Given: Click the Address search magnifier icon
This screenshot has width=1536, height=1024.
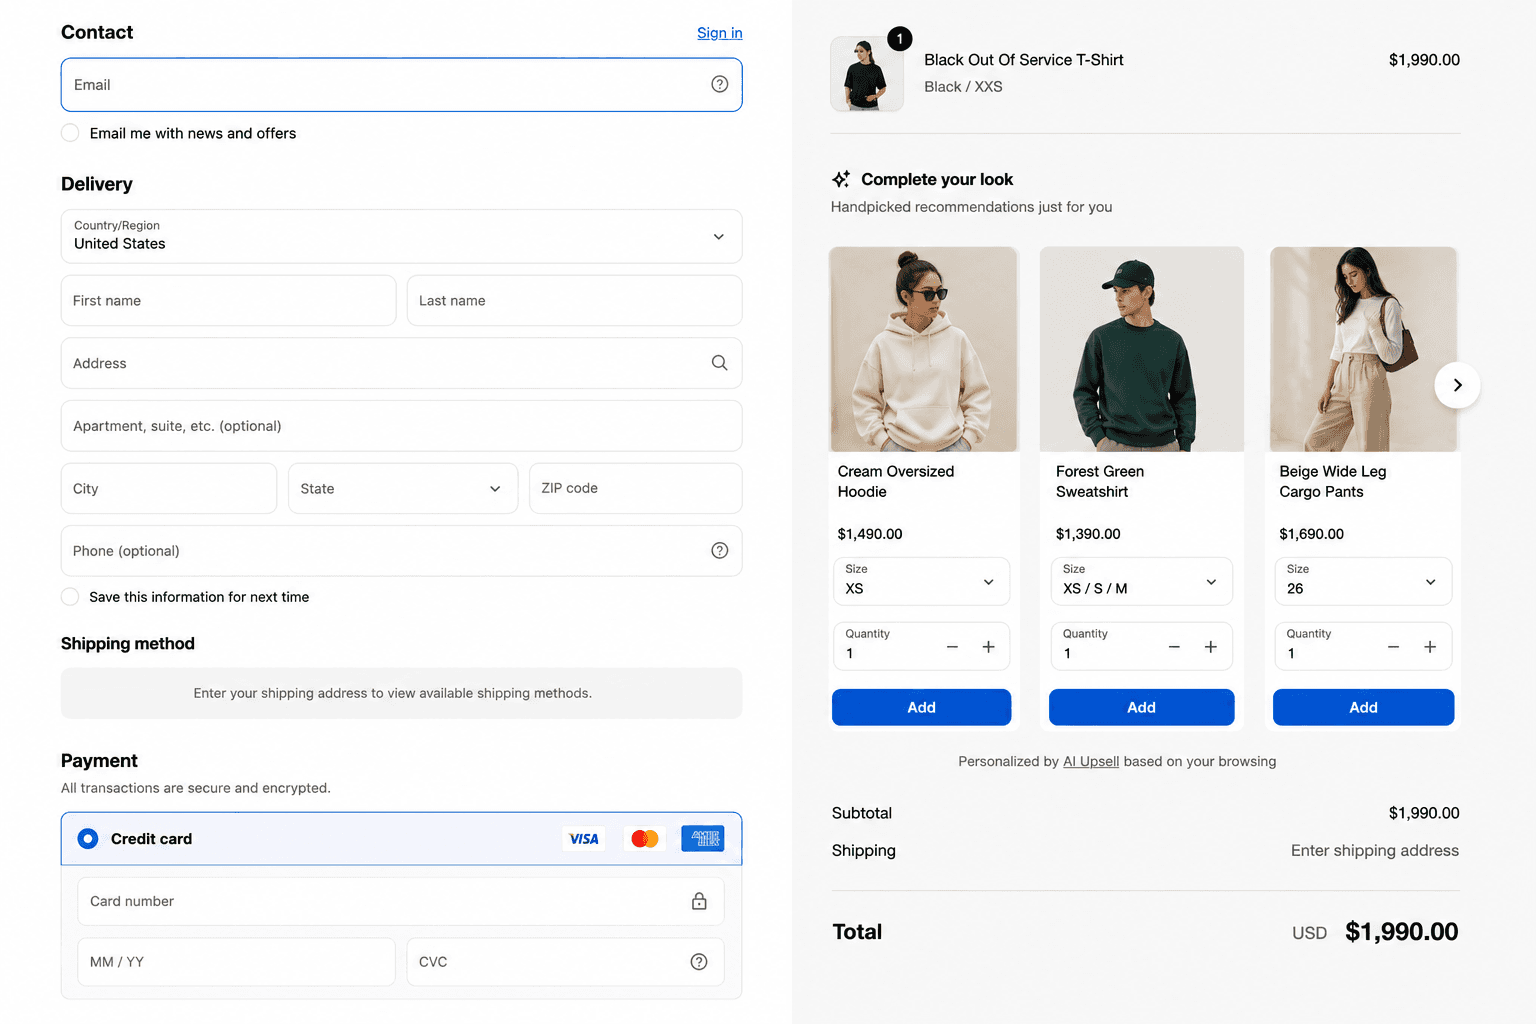Looking at the screenshot, I should click(x=719, y=363).
